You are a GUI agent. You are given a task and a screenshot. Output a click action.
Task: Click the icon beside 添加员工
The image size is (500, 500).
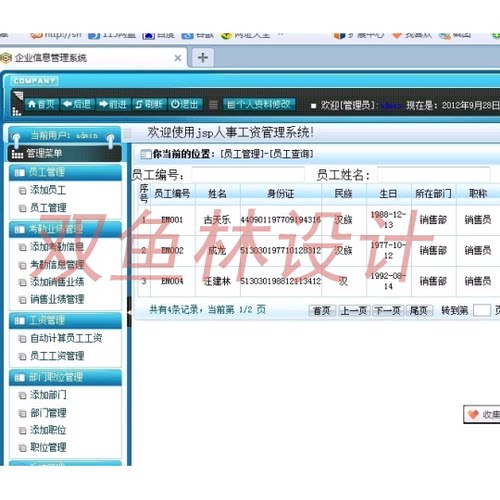coord(22,191)
